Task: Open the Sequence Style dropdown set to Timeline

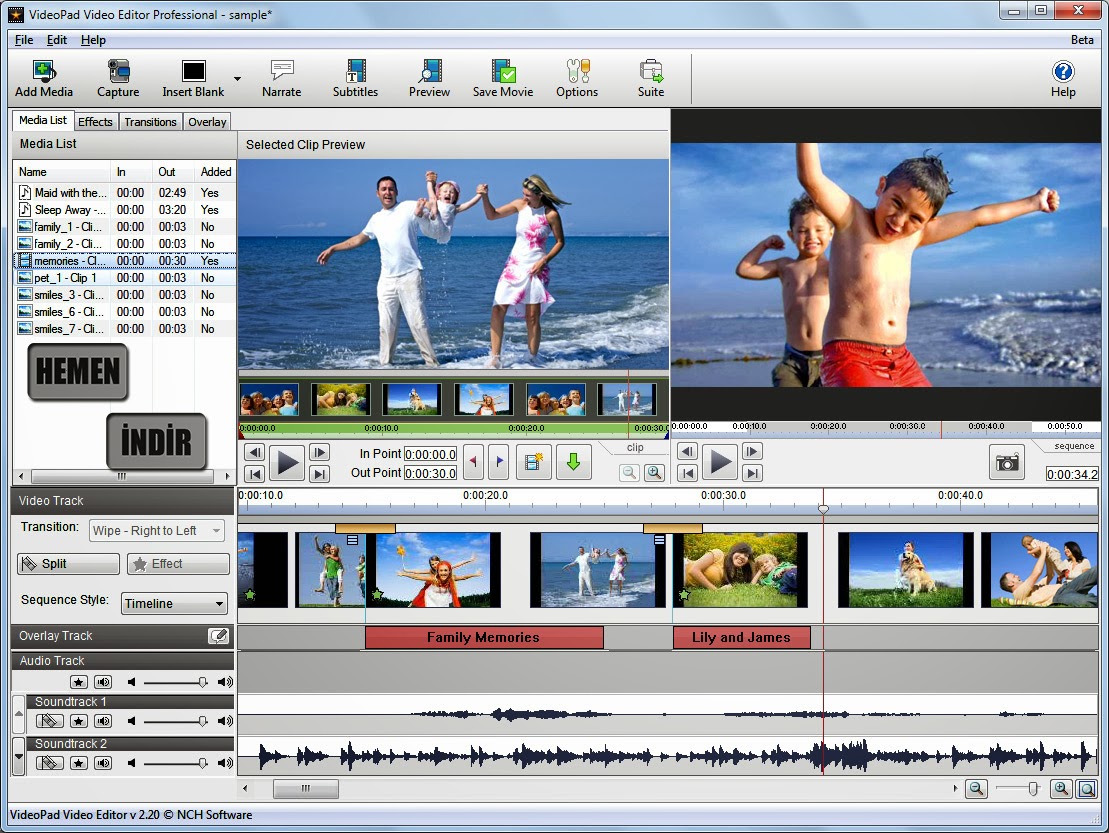Action: point(173,603)
